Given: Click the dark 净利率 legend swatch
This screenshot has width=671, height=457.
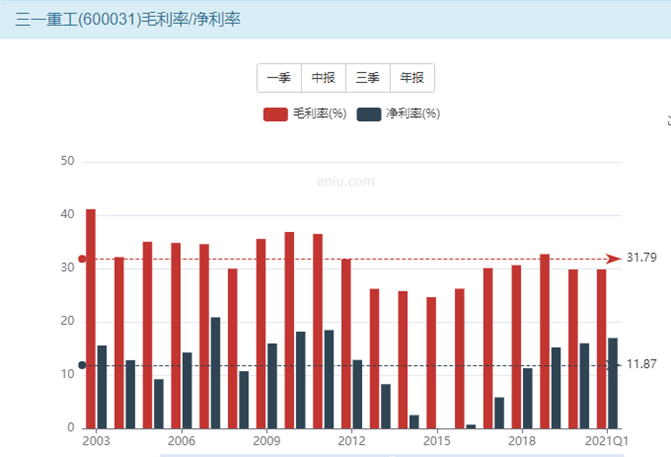Looking at the screenshot, I should (x=369, y=114).
